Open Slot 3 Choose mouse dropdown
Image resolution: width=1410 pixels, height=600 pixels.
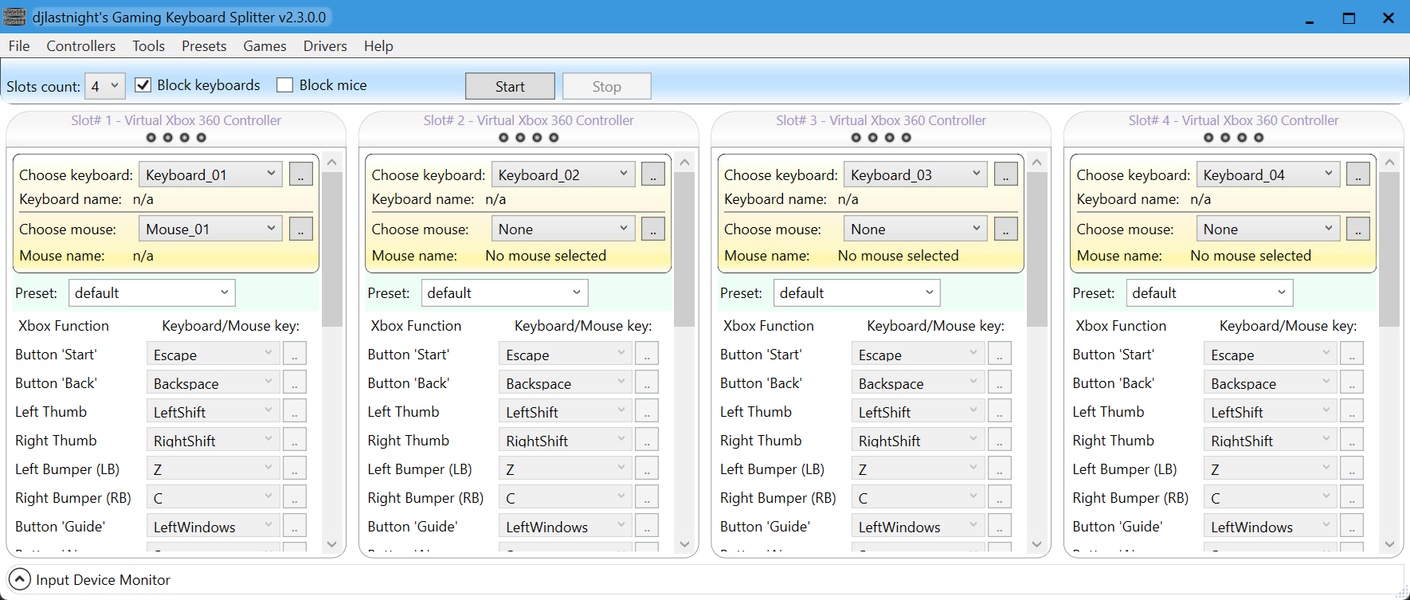point(916,229)
